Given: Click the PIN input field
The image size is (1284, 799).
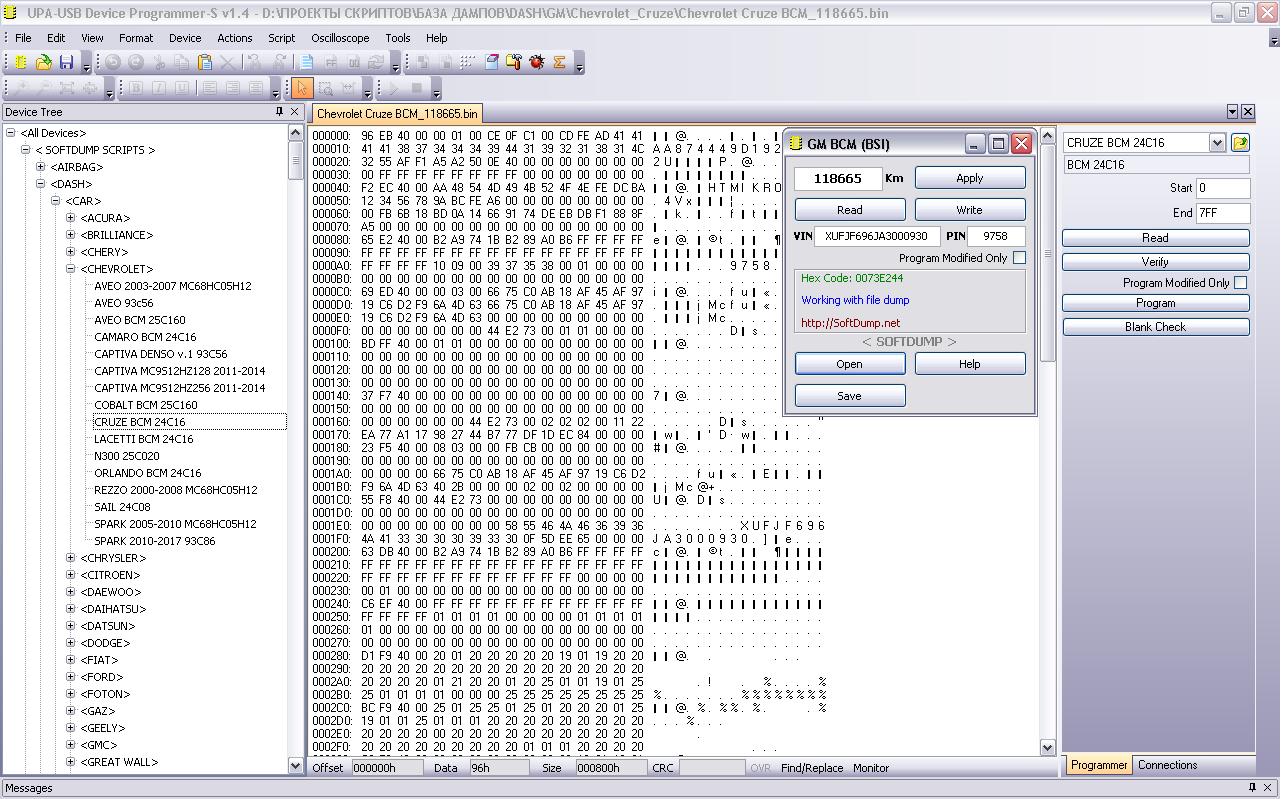Looking at the screenshot, I should (x=996, y=236).
